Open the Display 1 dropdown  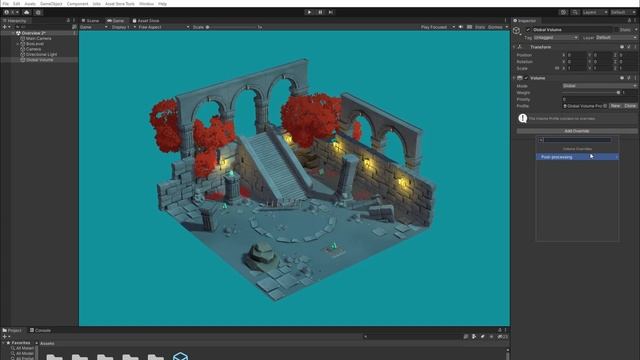(124, 27)
